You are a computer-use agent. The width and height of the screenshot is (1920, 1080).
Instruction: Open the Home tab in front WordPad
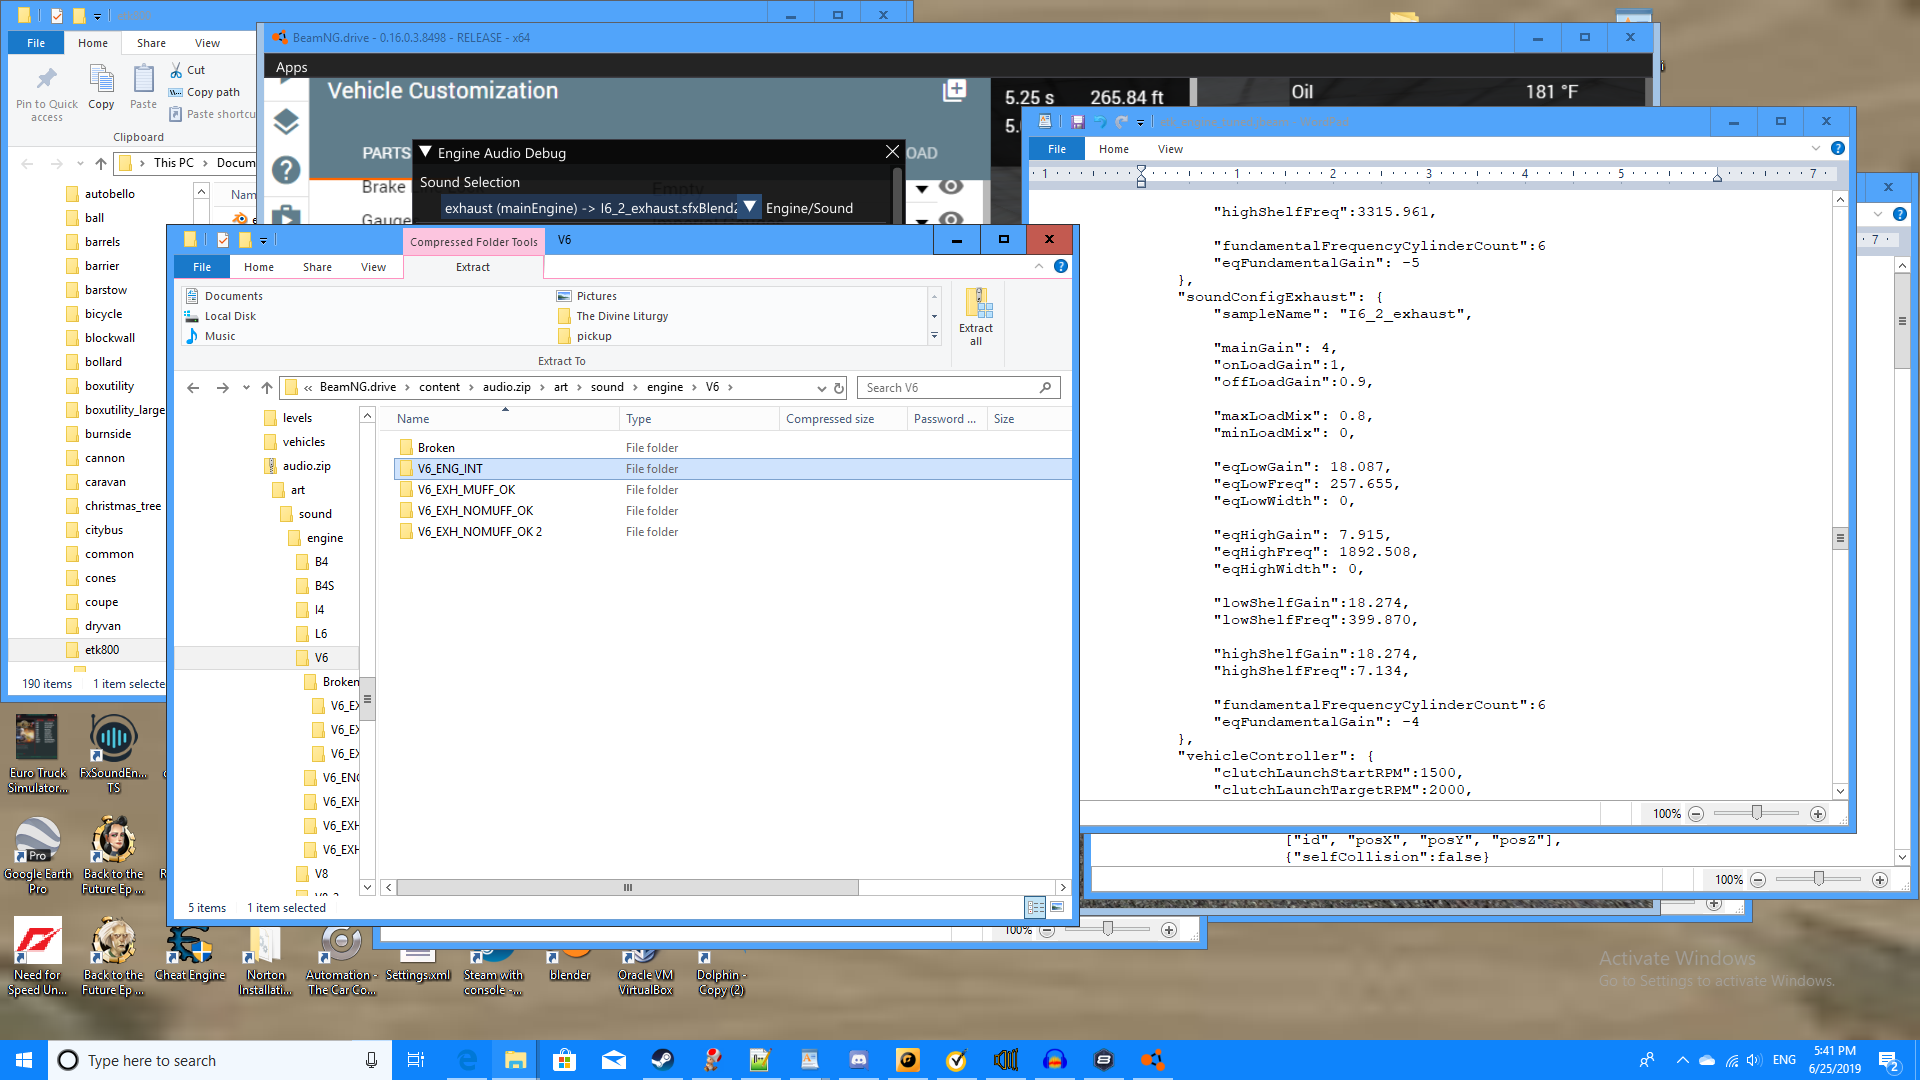(x=1113, y=149)
